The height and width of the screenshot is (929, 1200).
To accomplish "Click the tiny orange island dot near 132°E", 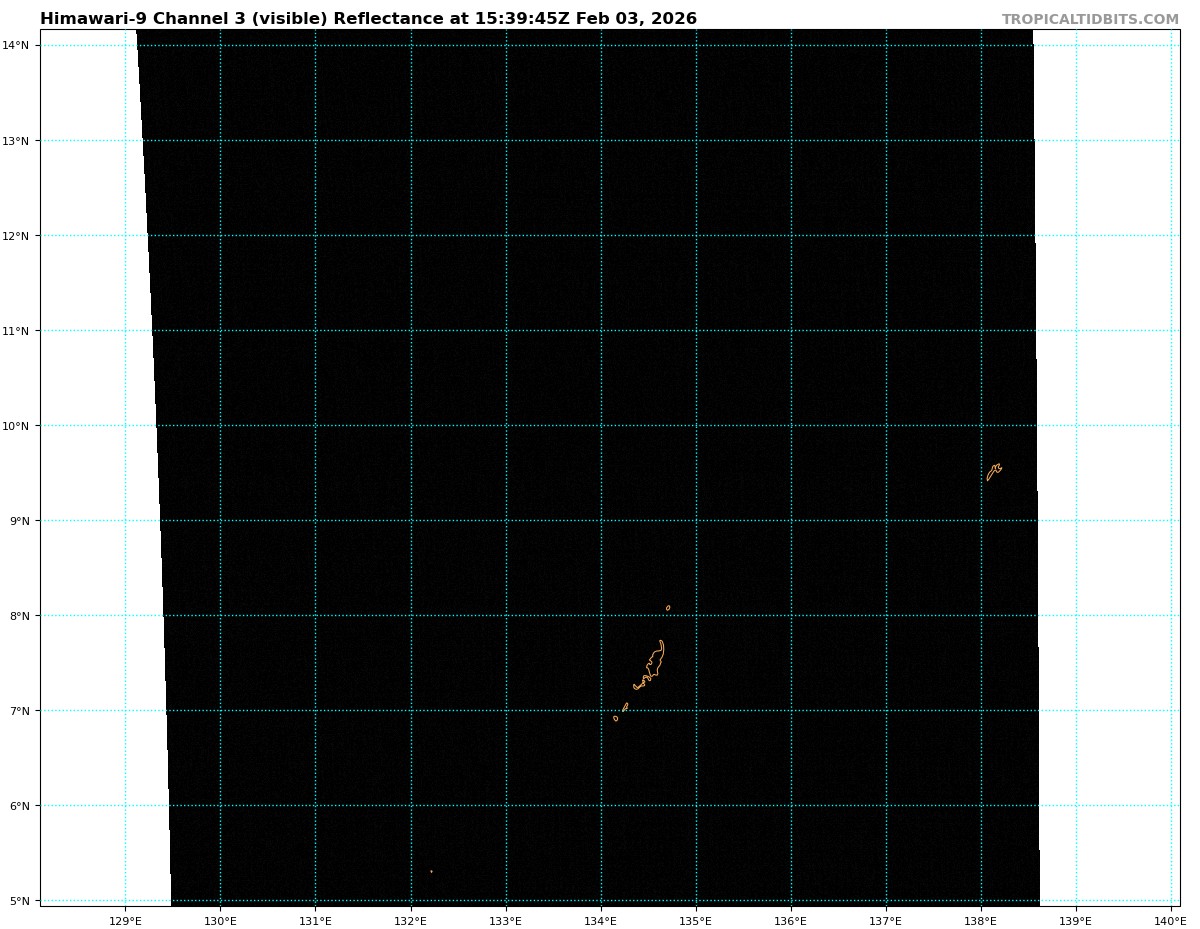I will click(x=431, y=871).
